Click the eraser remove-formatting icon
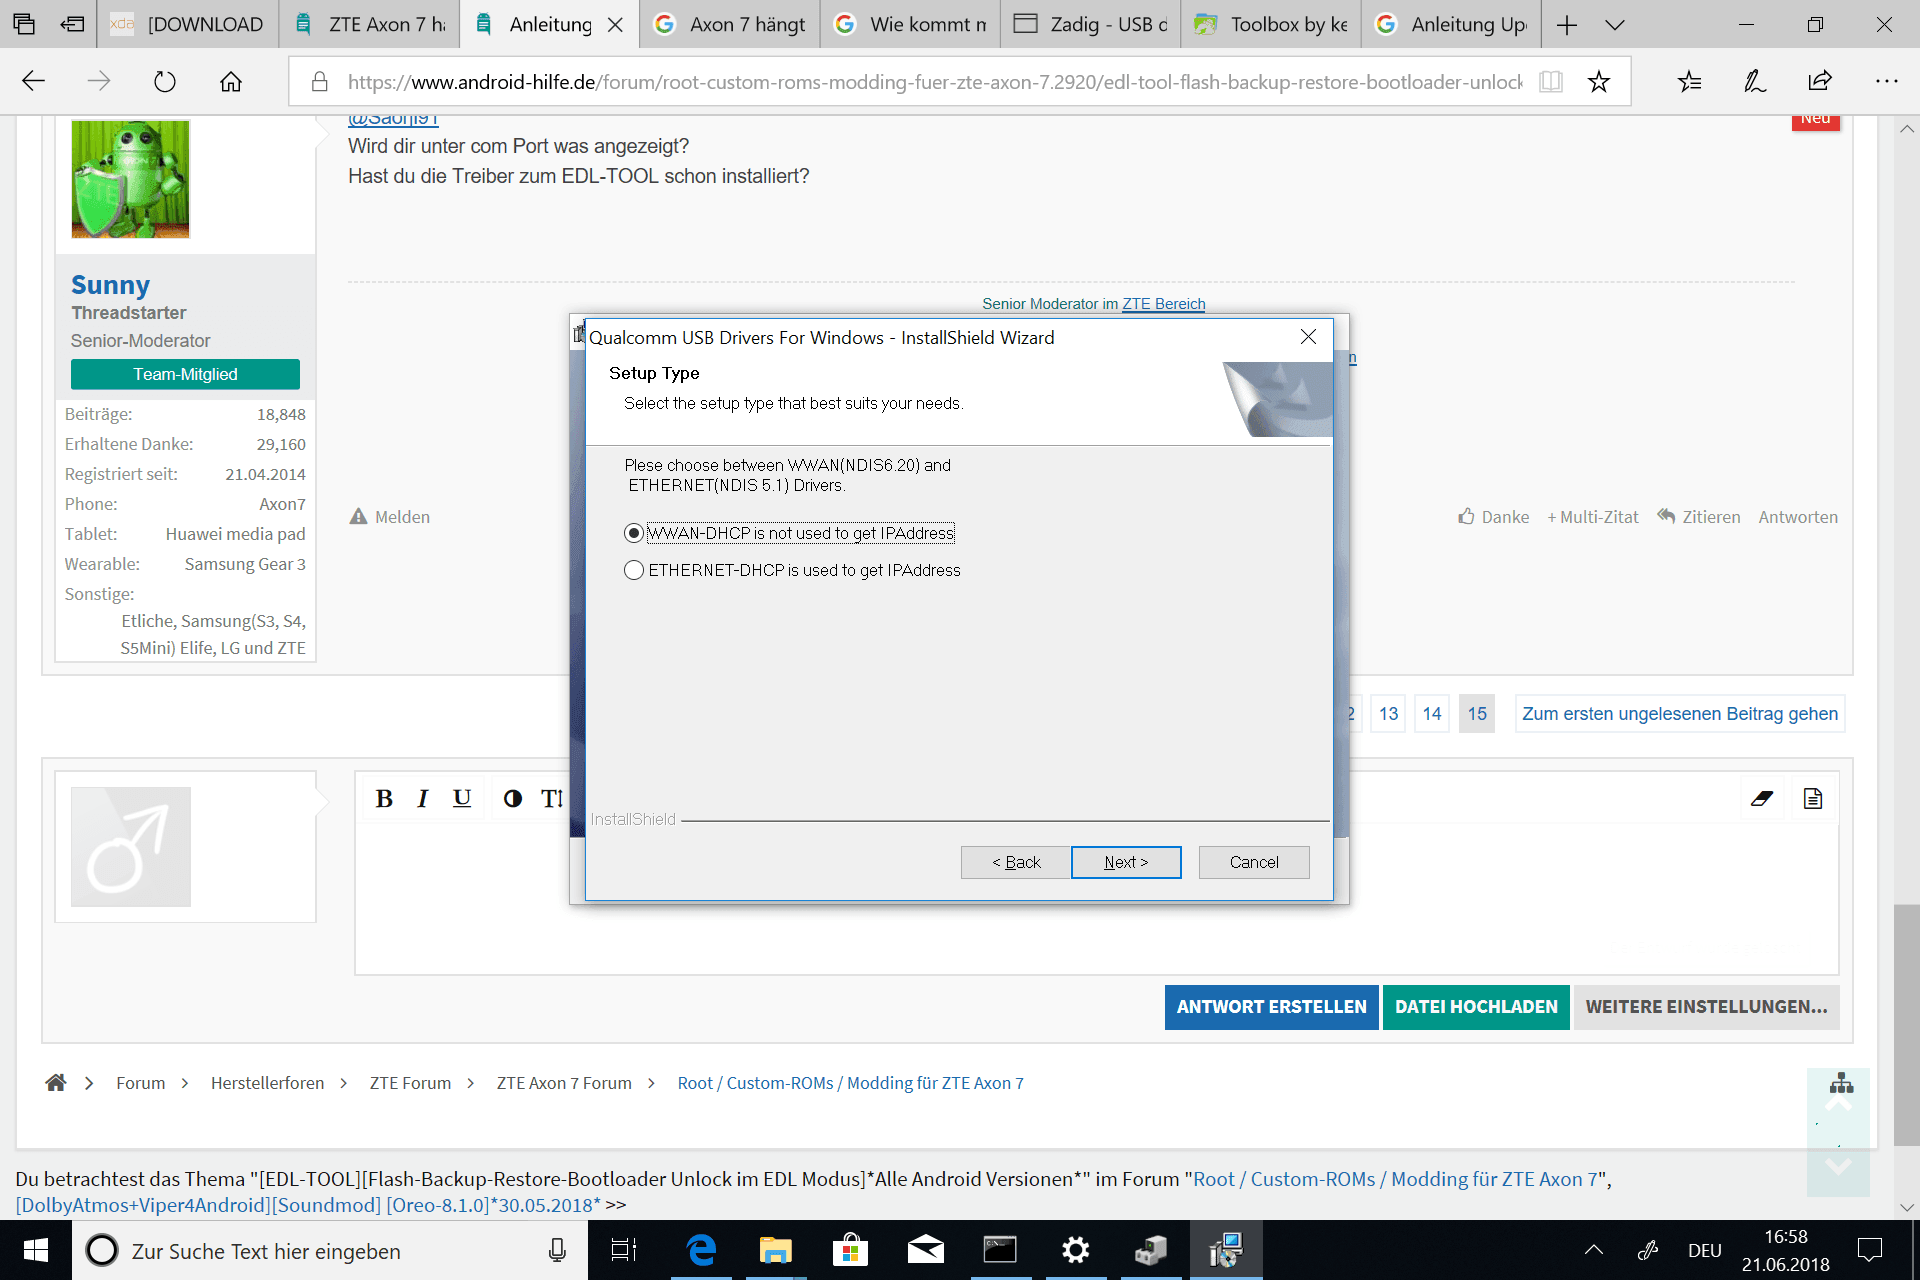Viewport: 1920px width, 1280px height. coord(1762,798)
